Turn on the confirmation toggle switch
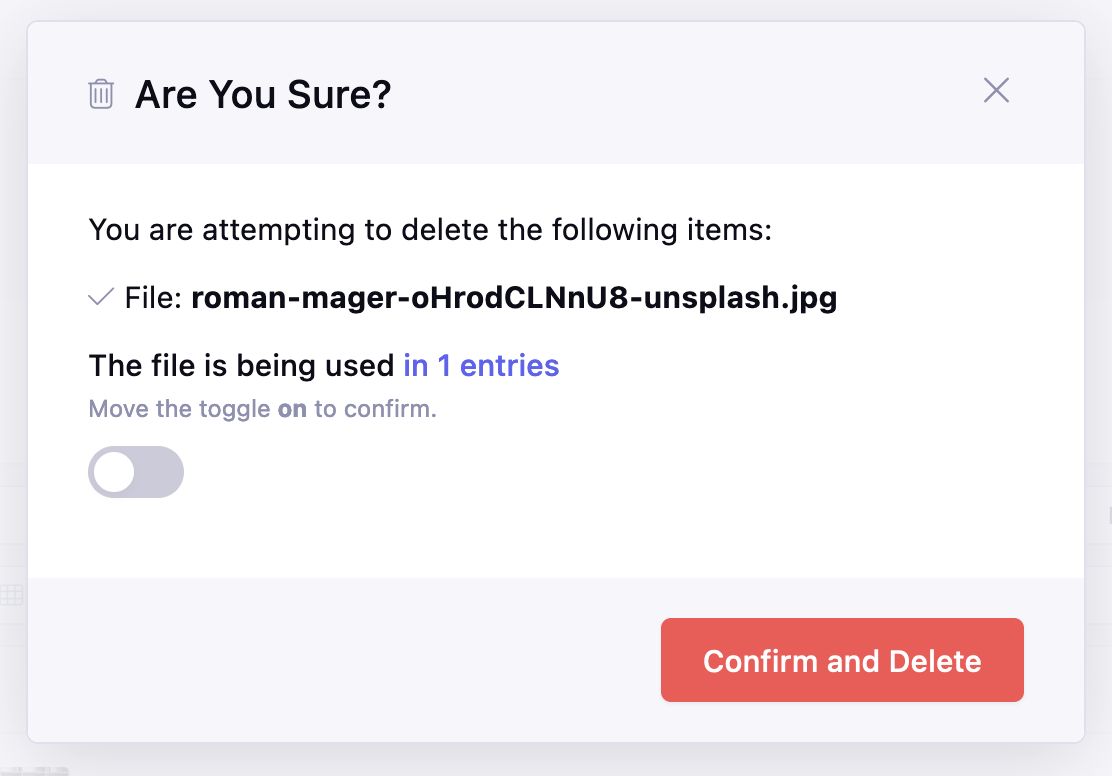 point(135,472)
